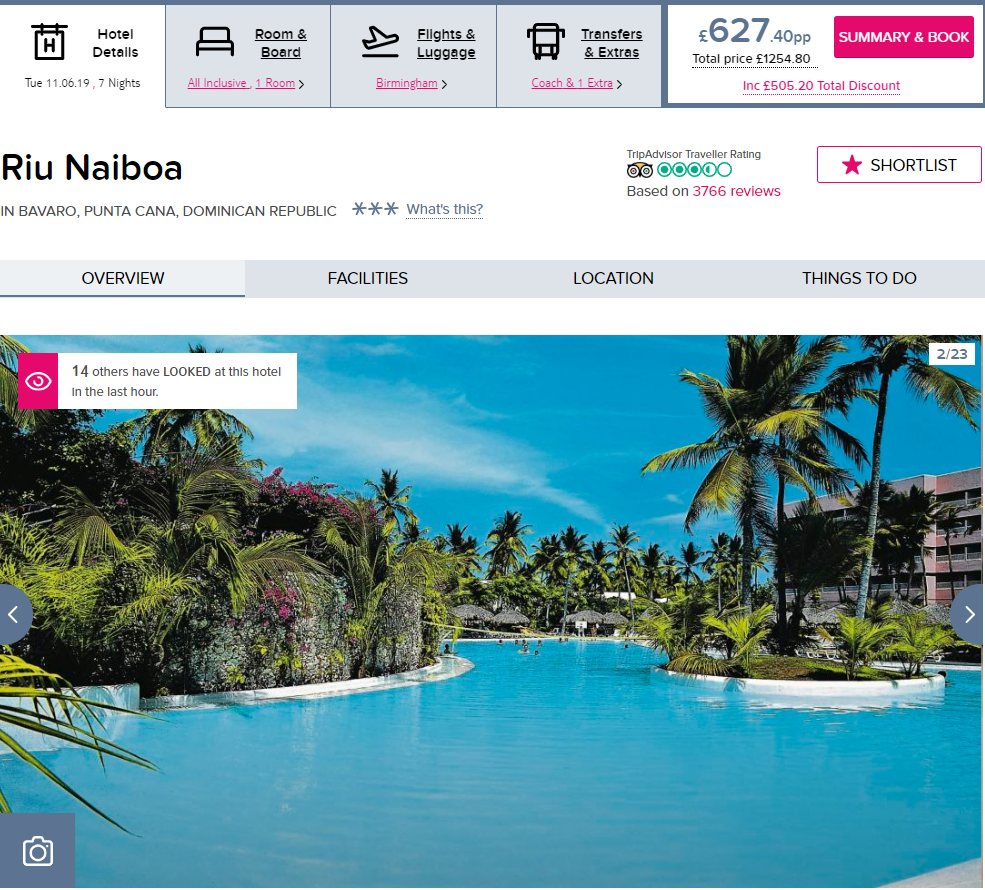Screen dimensions: 985x890
Task: Click the hotel sign icon
Action: [49, 41]
